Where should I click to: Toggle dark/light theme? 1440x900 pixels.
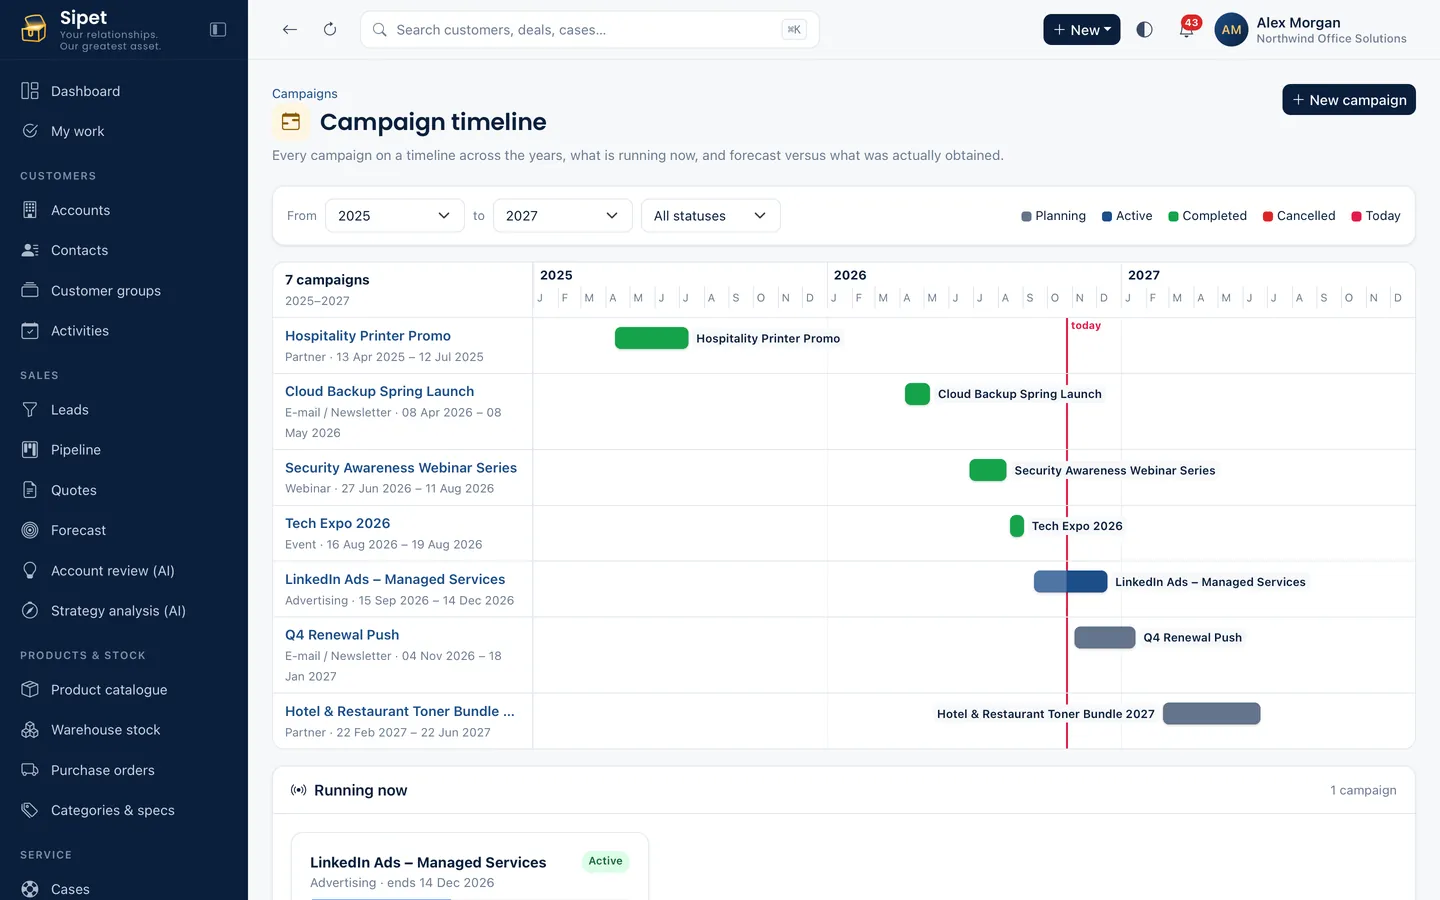(1145, 30)
